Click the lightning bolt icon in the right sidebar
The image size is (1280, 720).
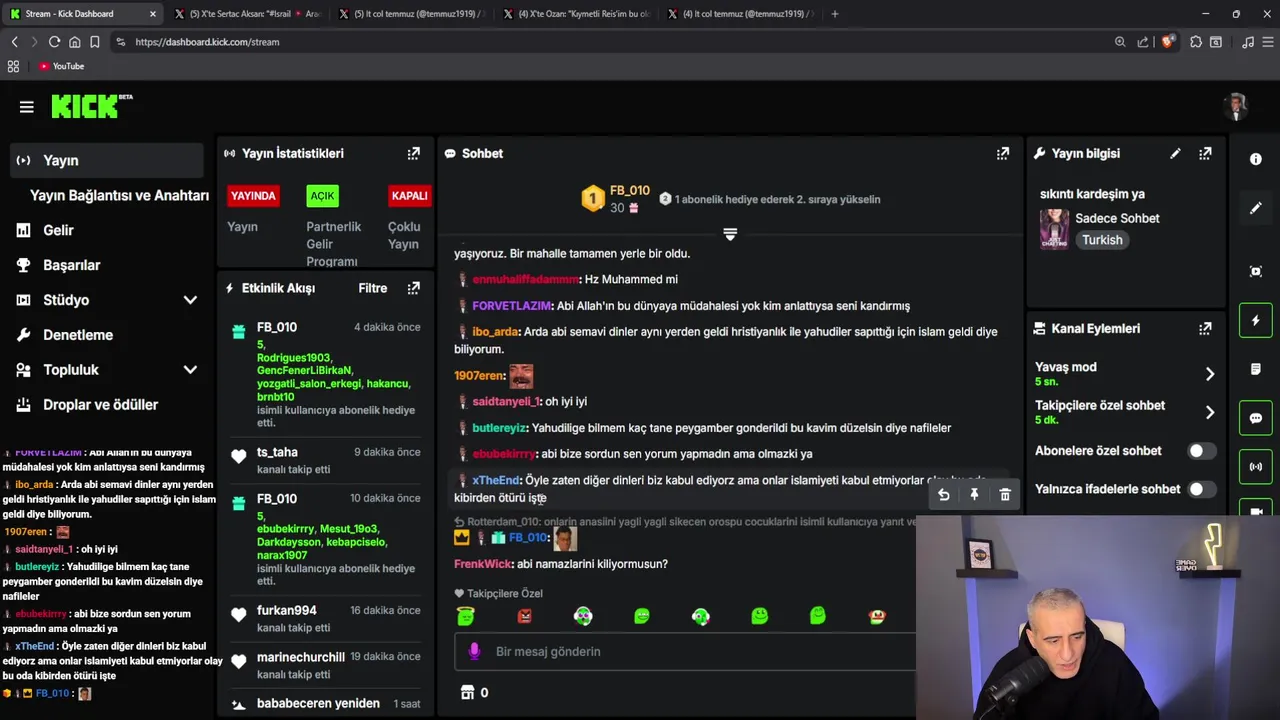pyautogui.click(x=1256, y=320)
